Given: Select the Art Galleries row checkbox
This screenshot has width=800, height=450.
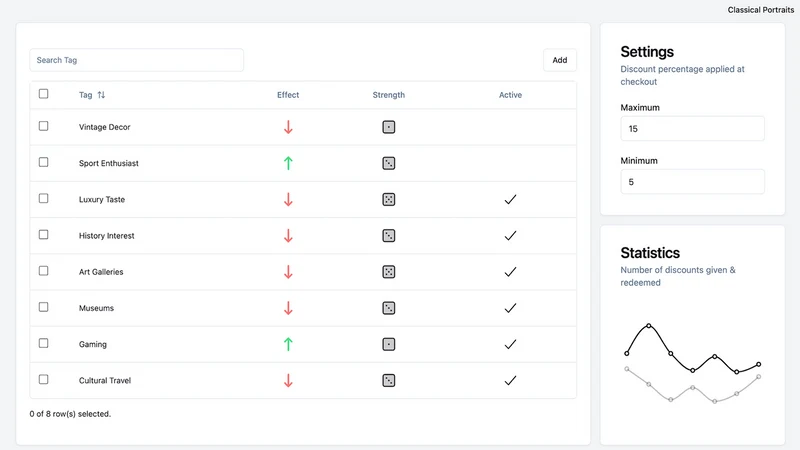Looking at the screenshot, I should tap(43, 271).
